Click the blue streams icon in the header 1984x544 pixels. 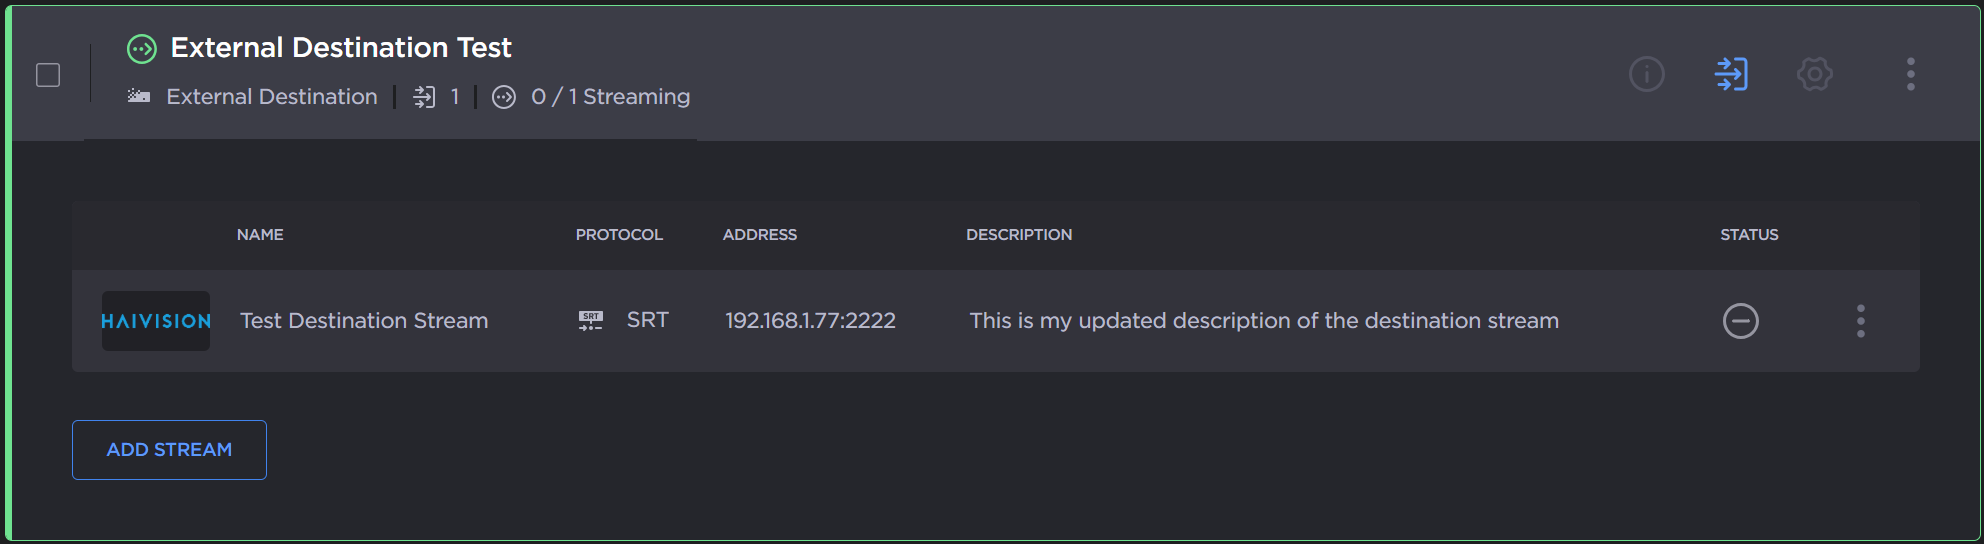point(1731,74)
